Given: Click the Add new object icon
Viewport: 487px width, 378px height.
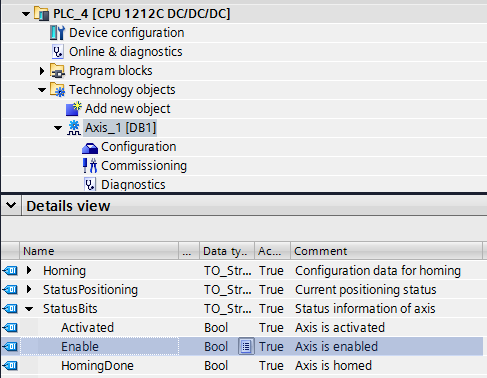Looking at the screenshot, I should (73, 109).
